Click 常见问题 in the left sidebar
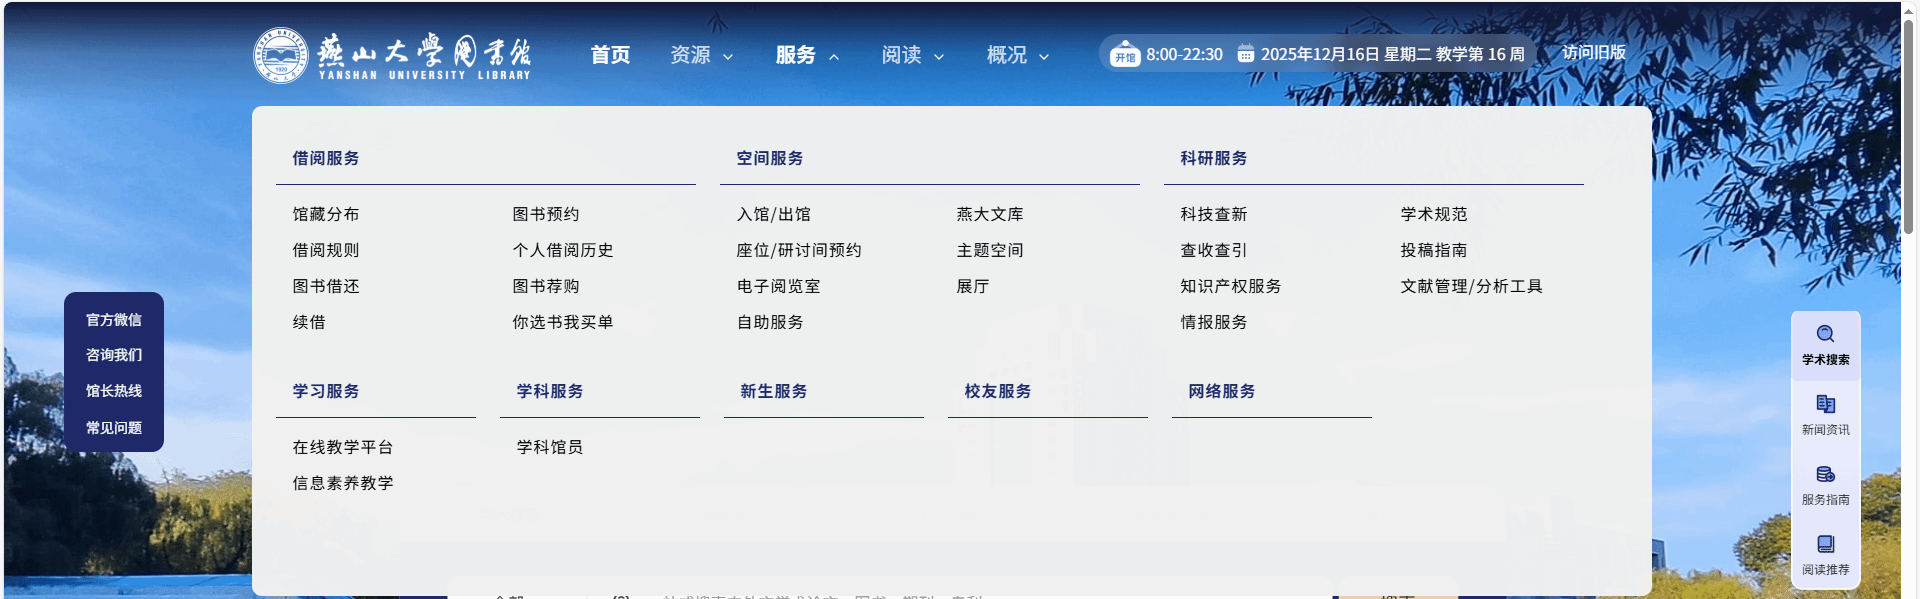Screen dimensions: 1920x599 click(114, 428)
